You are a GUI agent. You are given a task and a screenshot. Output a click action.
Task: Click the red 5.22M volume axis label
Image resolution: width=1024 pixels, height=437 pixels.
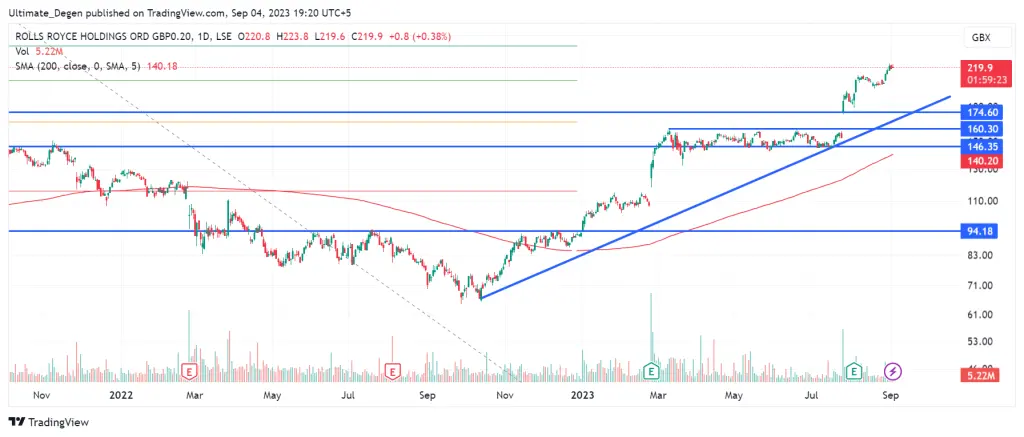pyautogui.click(x=978, y=376)
